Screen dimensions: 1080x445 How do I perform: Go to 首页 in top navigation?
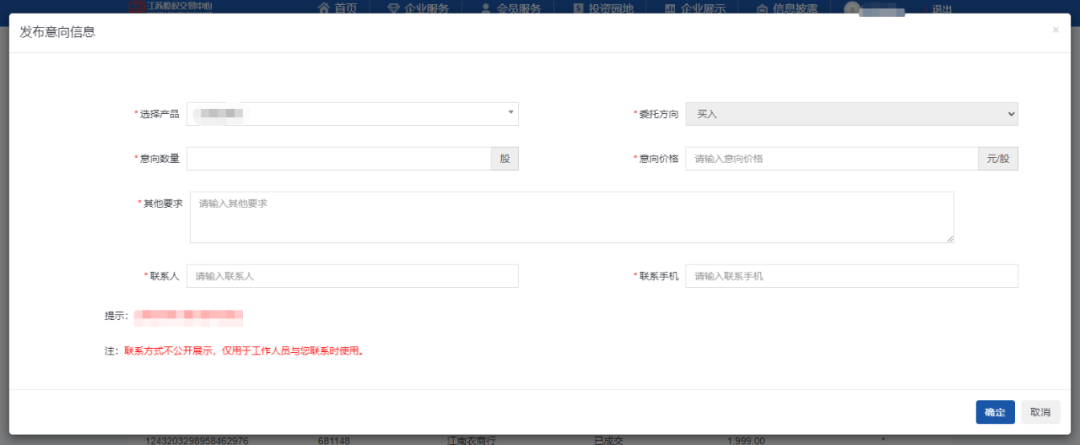[x=337, y=8]
